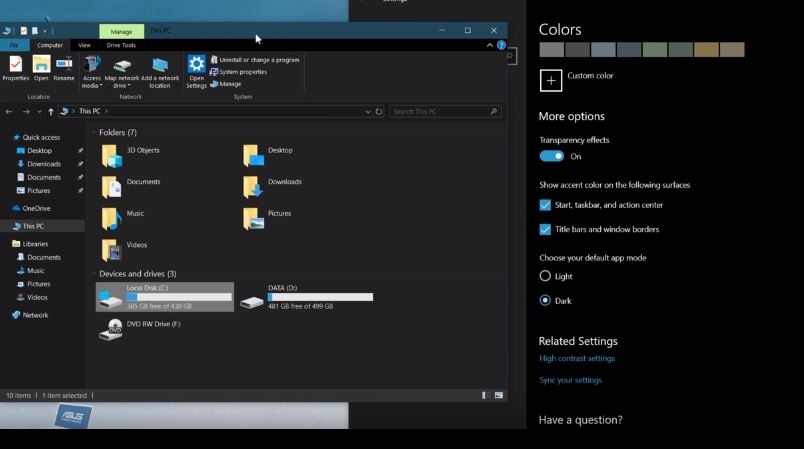Select the Documents folder in Folders group

tap(131, 187)
